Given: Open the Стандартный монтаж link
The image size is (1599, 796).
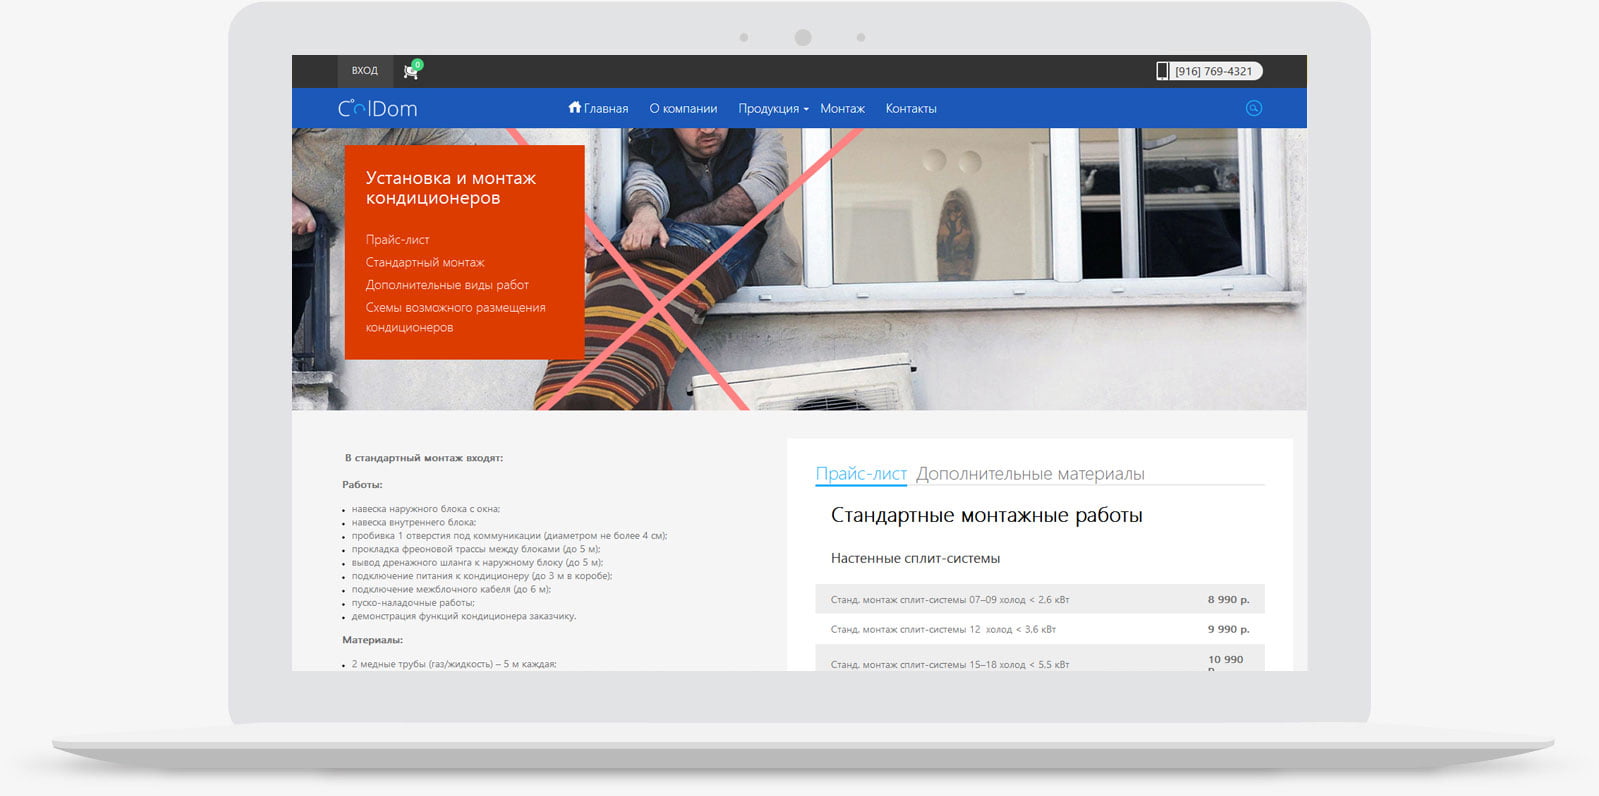Looking at the screenshot, I should pos(425,262).
